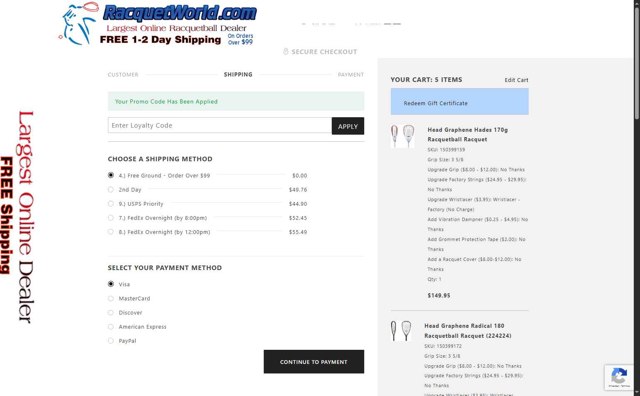
Task: View Head Graphene Radical 180 racquet thumbnail
Action: click(401, 331)
